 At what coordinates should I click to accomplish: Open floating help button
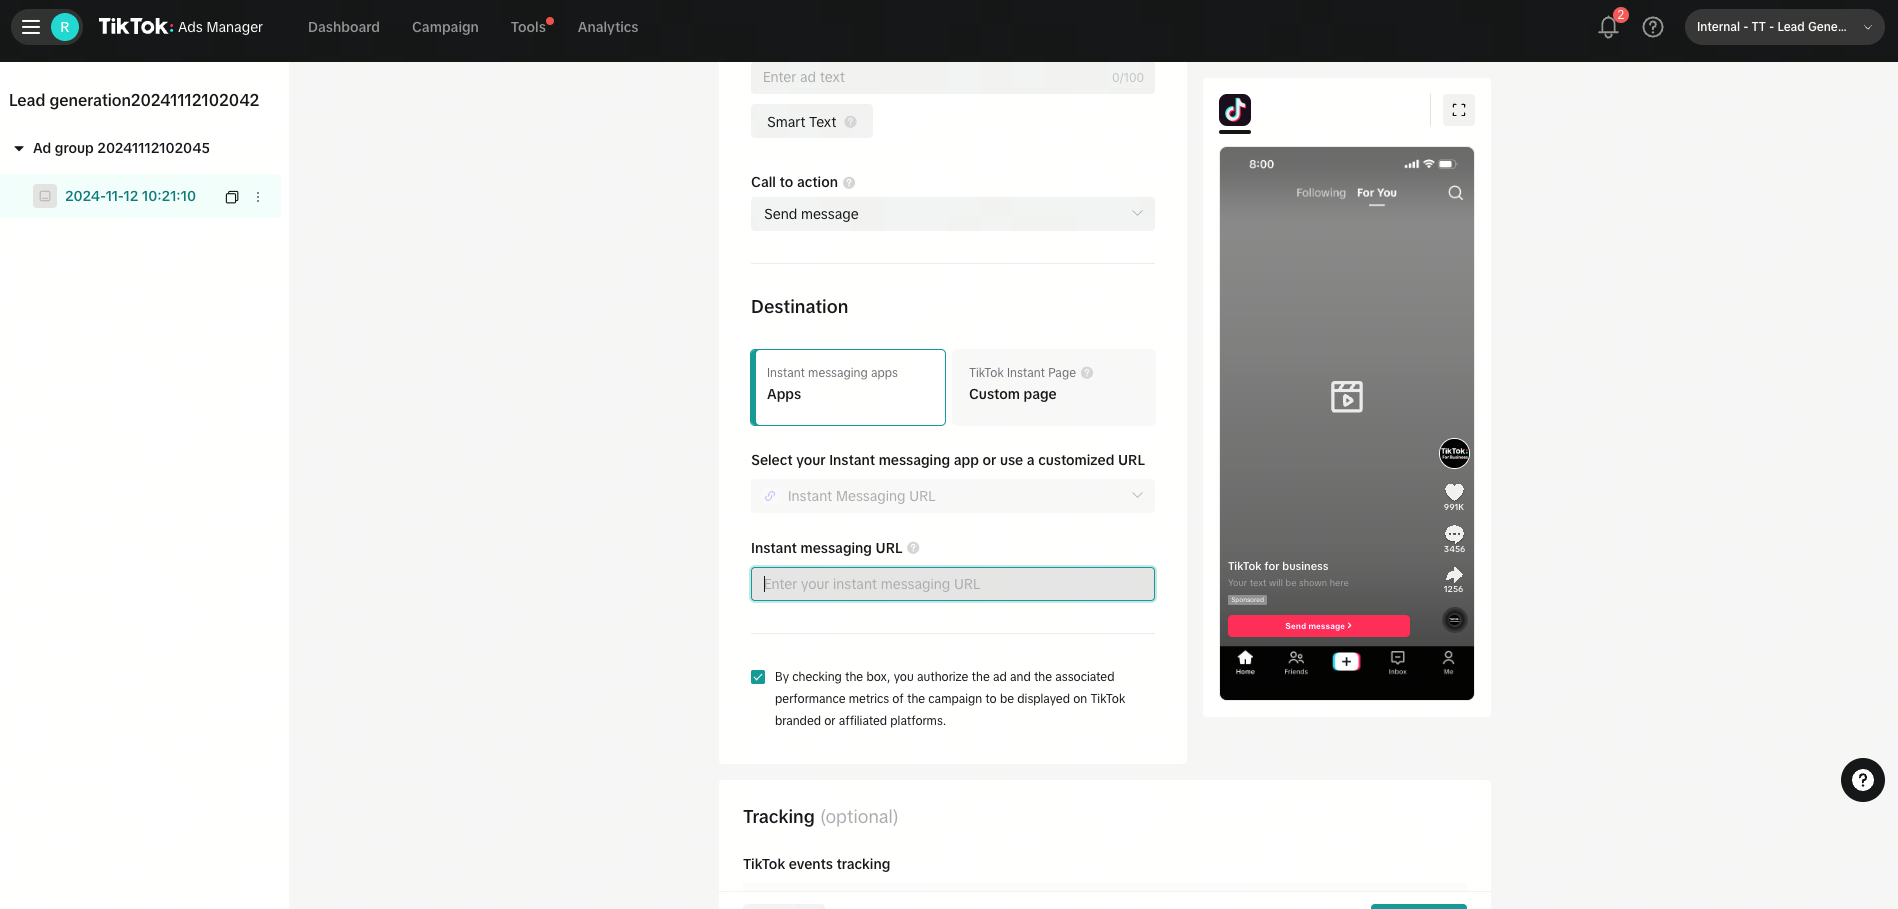tap(1862, 780)
